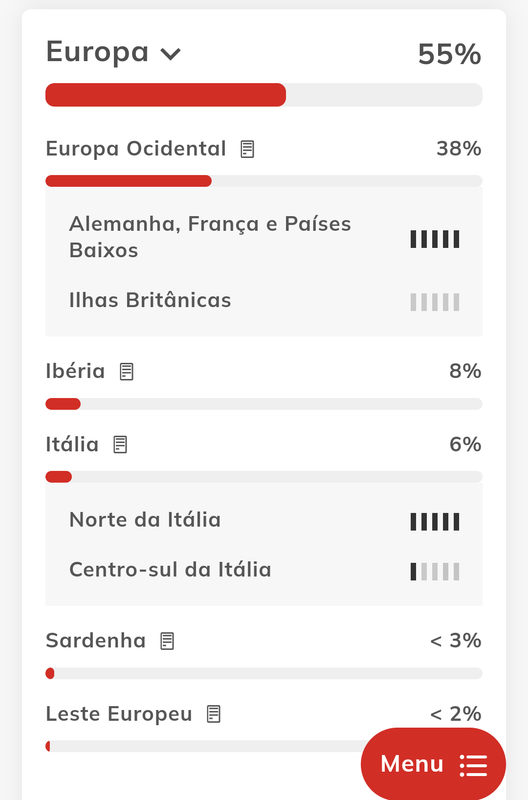Click confidence bars for Norte da Itália
528x800 pixels.
point(435,522)
